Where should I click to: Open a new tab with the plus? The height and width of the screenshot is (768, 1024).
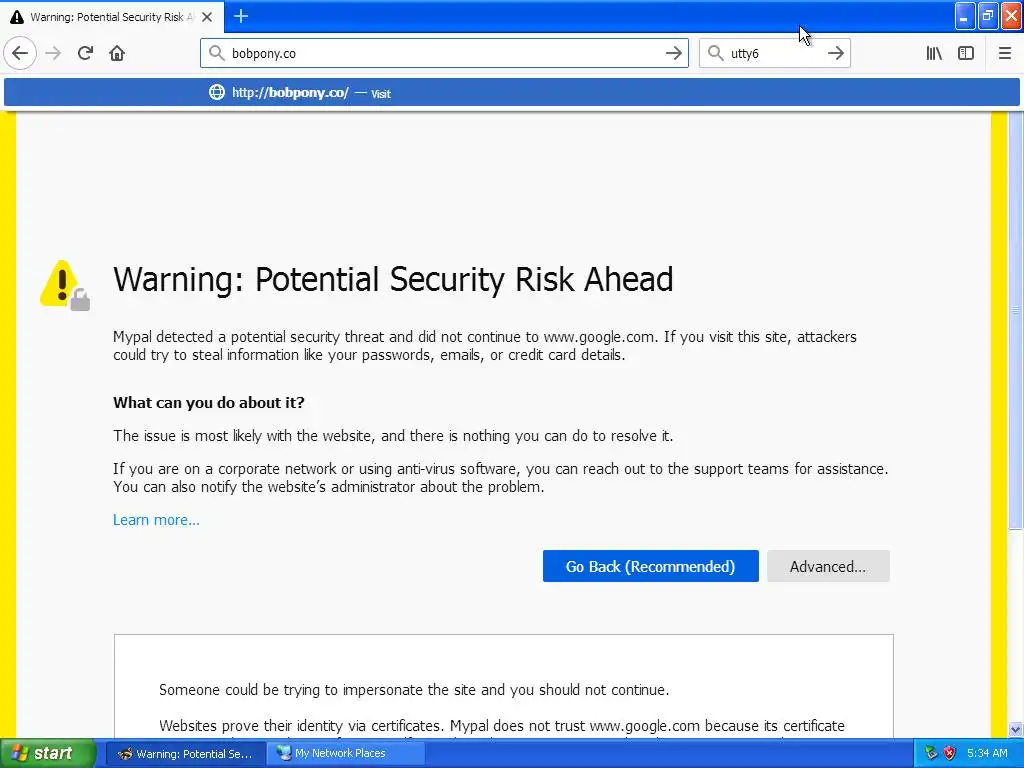241,16
